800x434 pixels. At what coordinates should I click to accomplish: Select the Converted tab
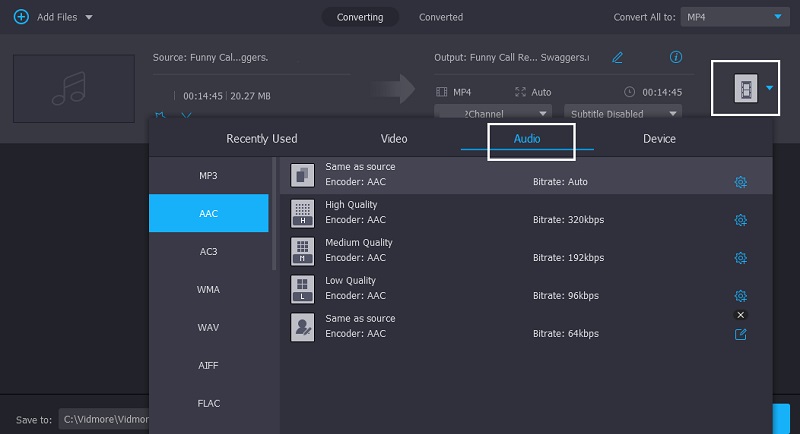click(x=441, y=17)
